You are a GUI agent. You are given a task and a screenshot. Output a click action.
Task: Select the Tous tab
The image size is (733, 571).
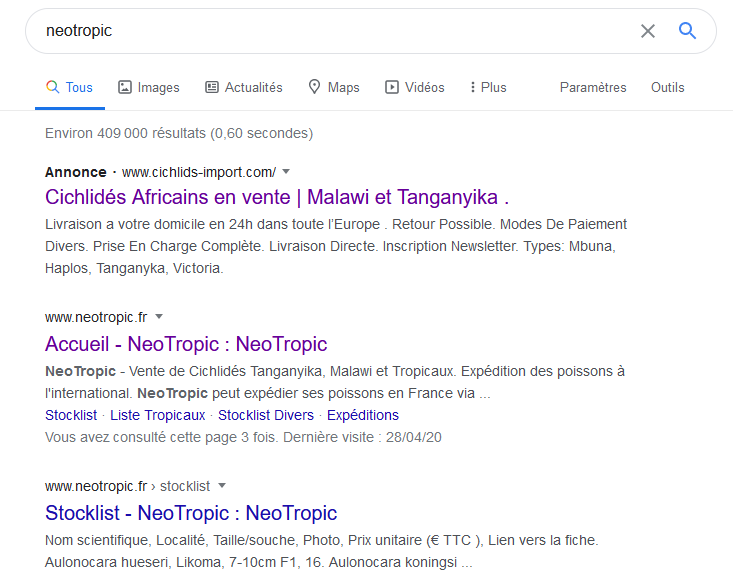(70, 87)
